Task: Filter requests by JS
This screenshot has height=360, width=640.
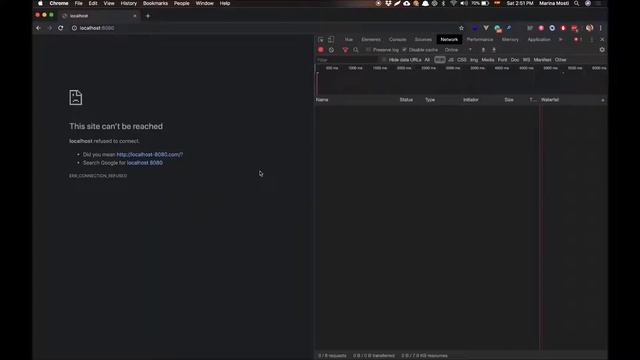Action: [451, 60]
